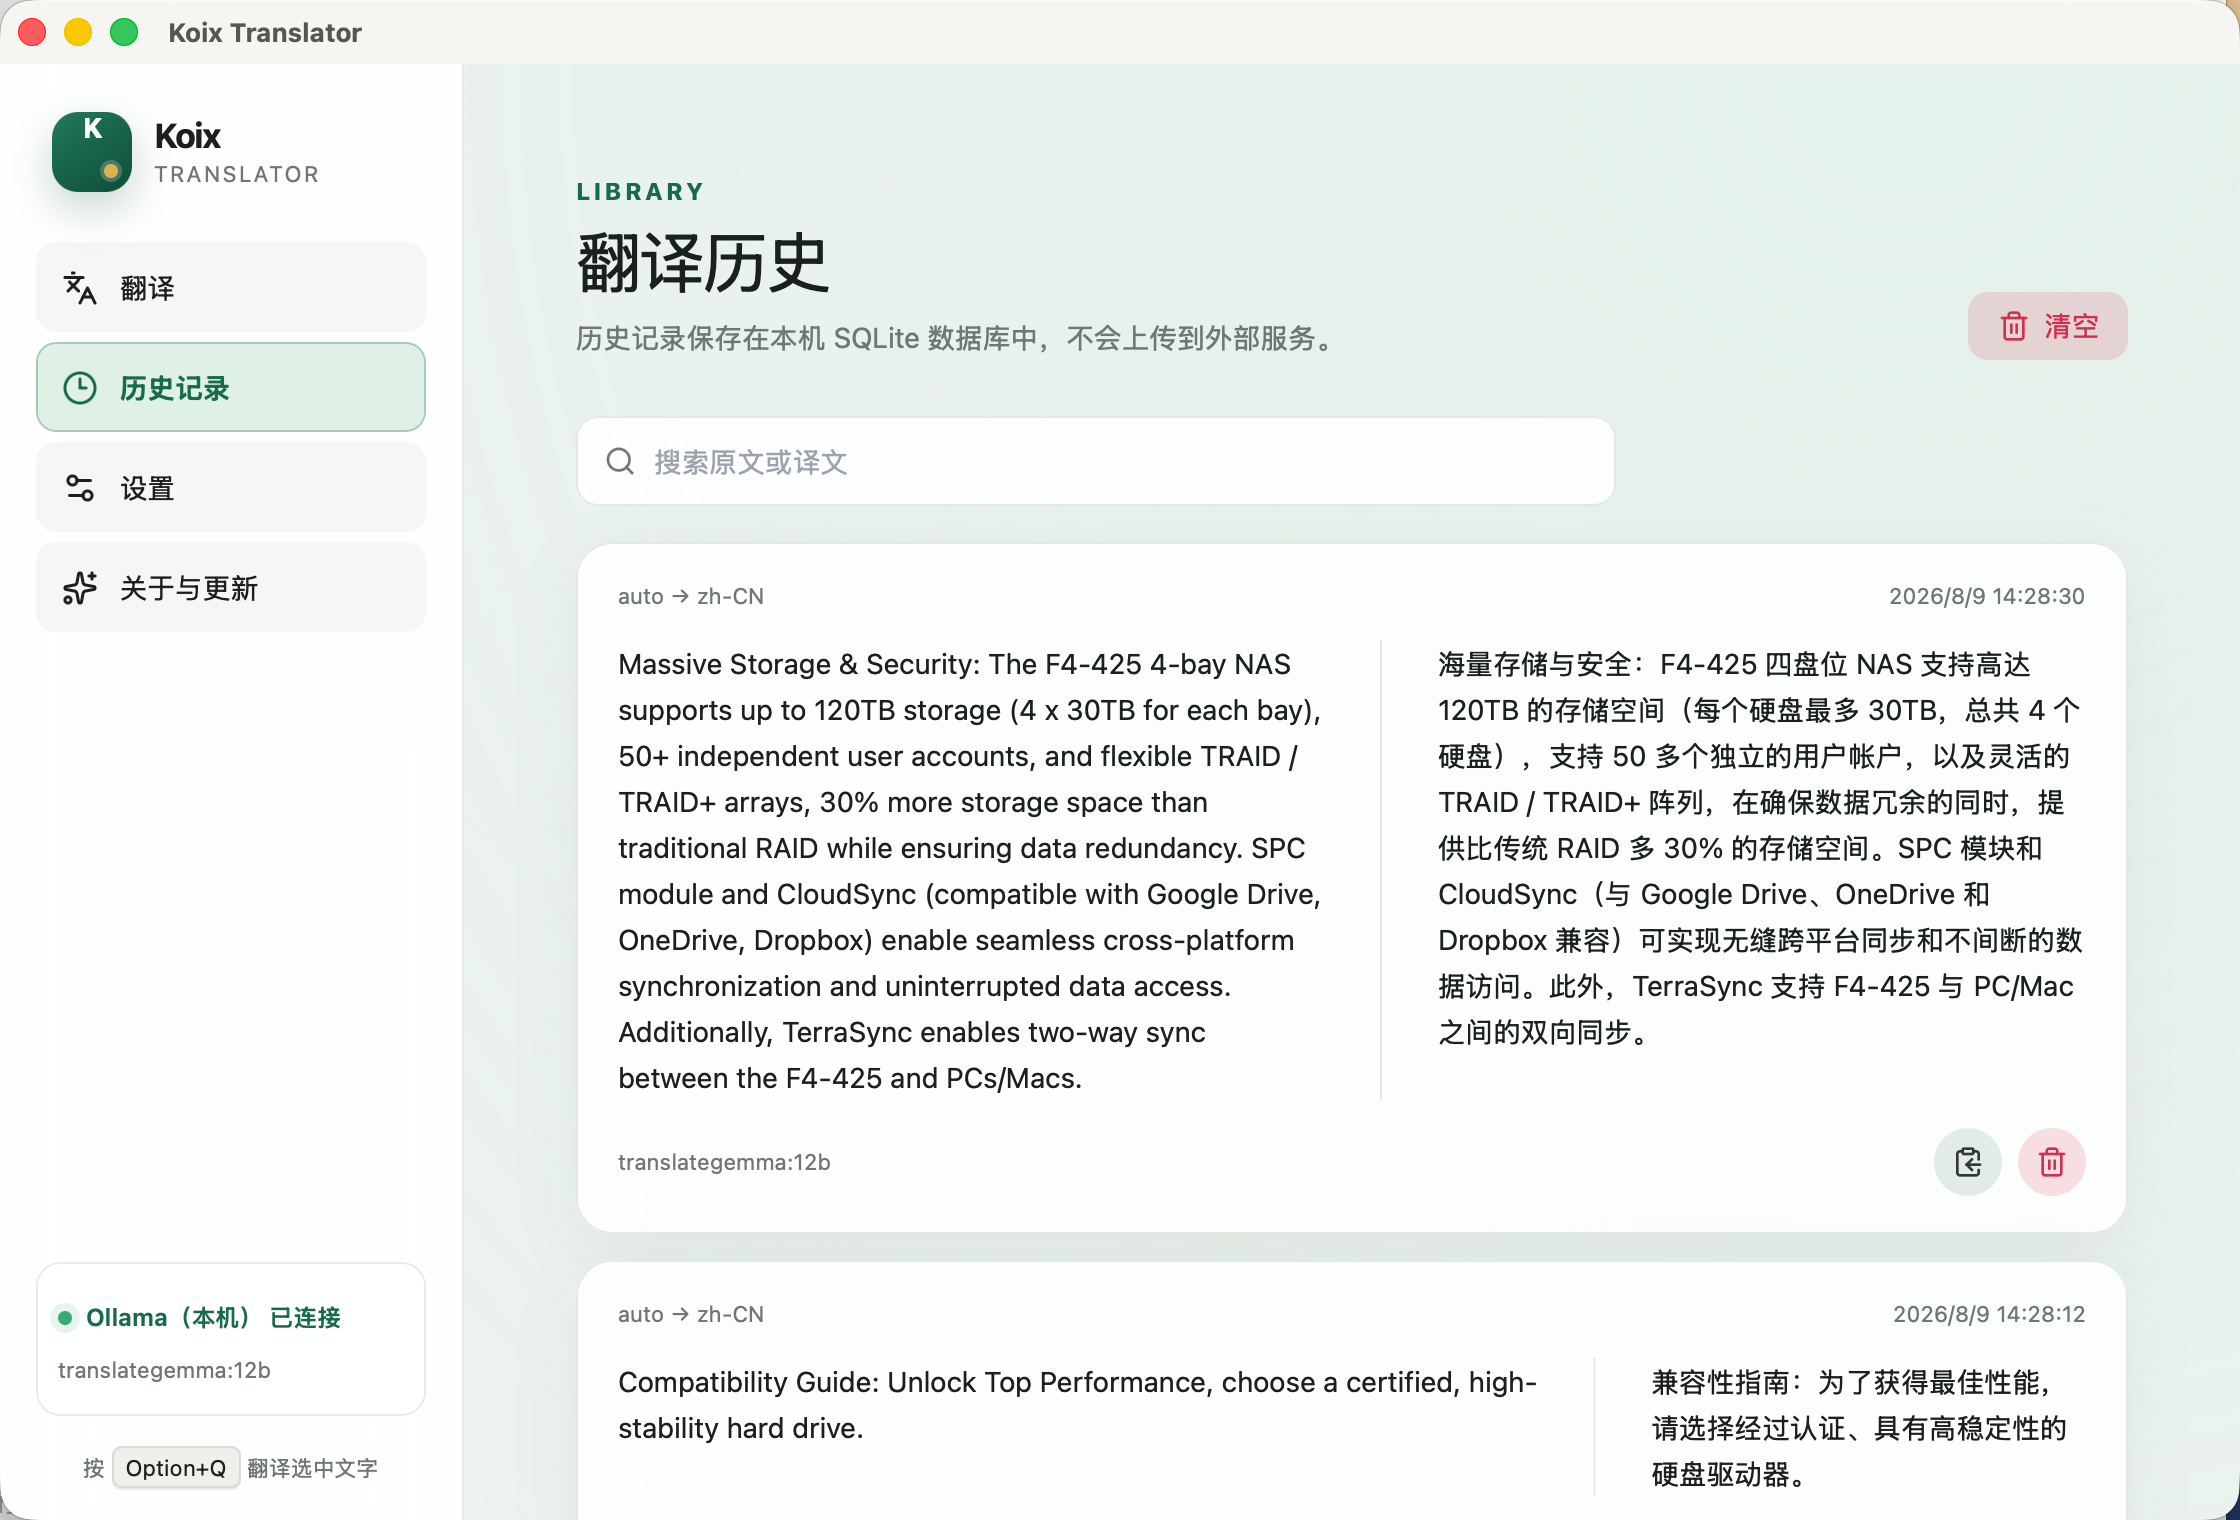Screen dimensions: 2240x1520
Task: Click the SQLite storage description text
Action: pos(958,338)
